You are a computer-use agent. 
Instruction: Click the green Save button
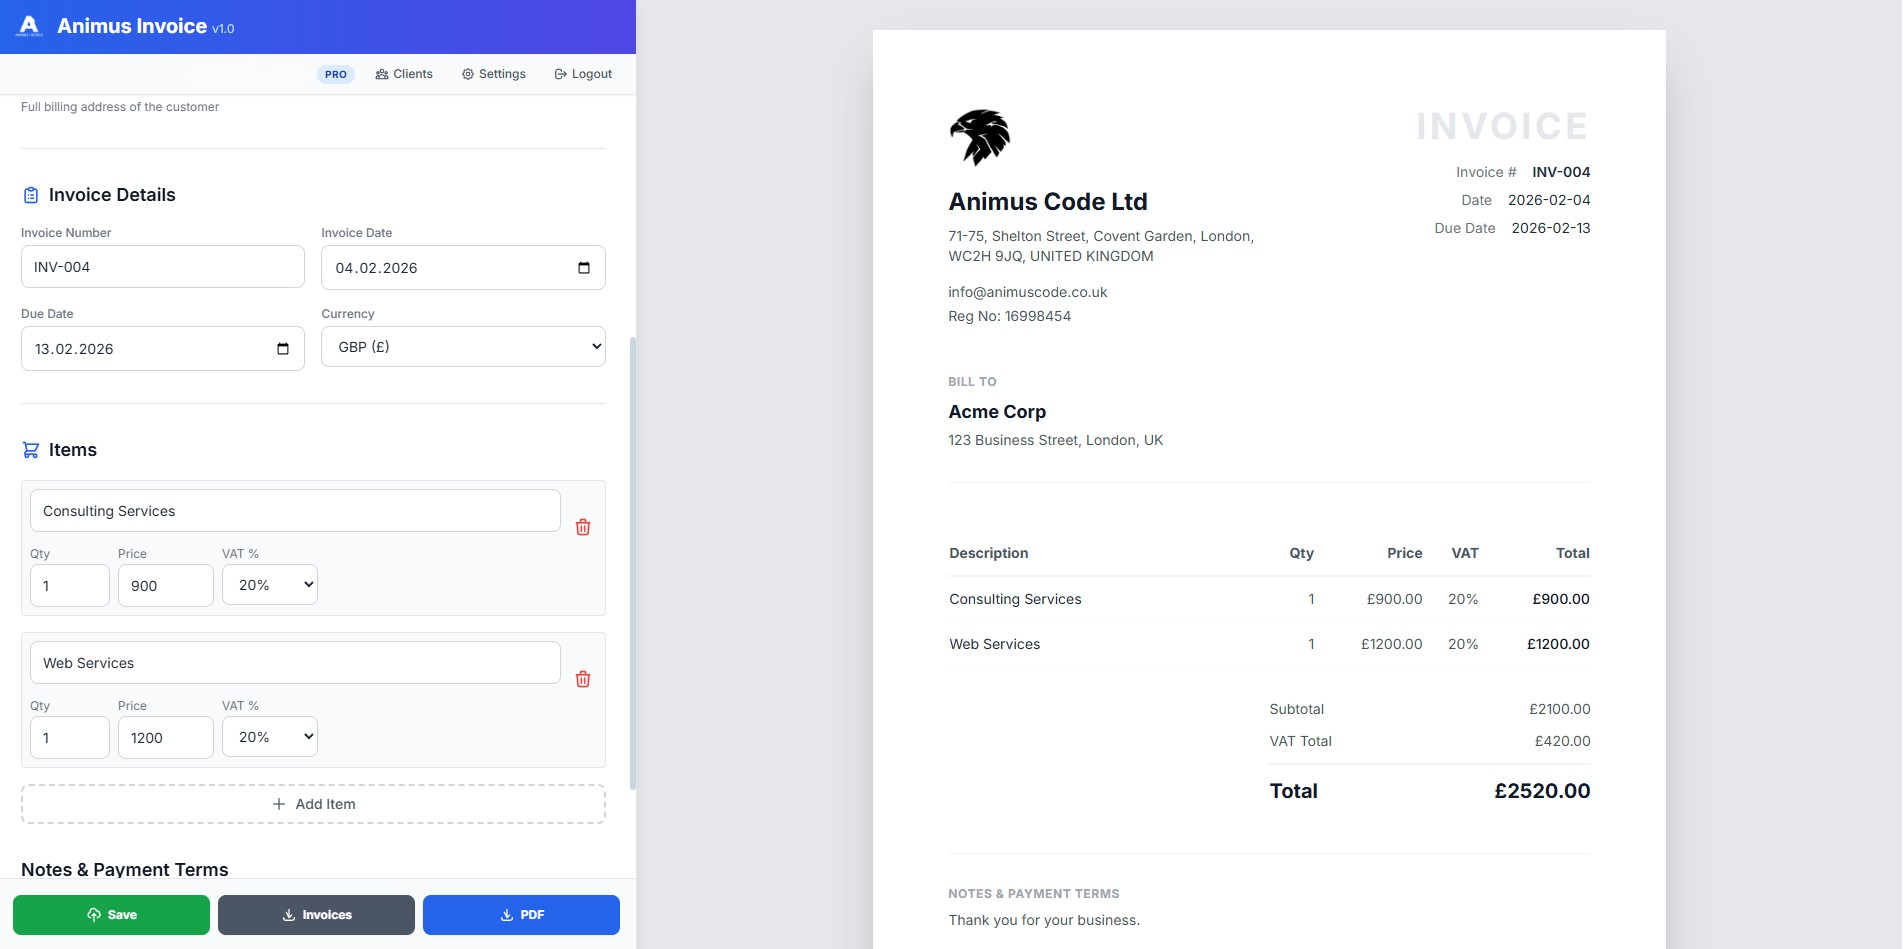pyautogui.click(x=112, y=914)
